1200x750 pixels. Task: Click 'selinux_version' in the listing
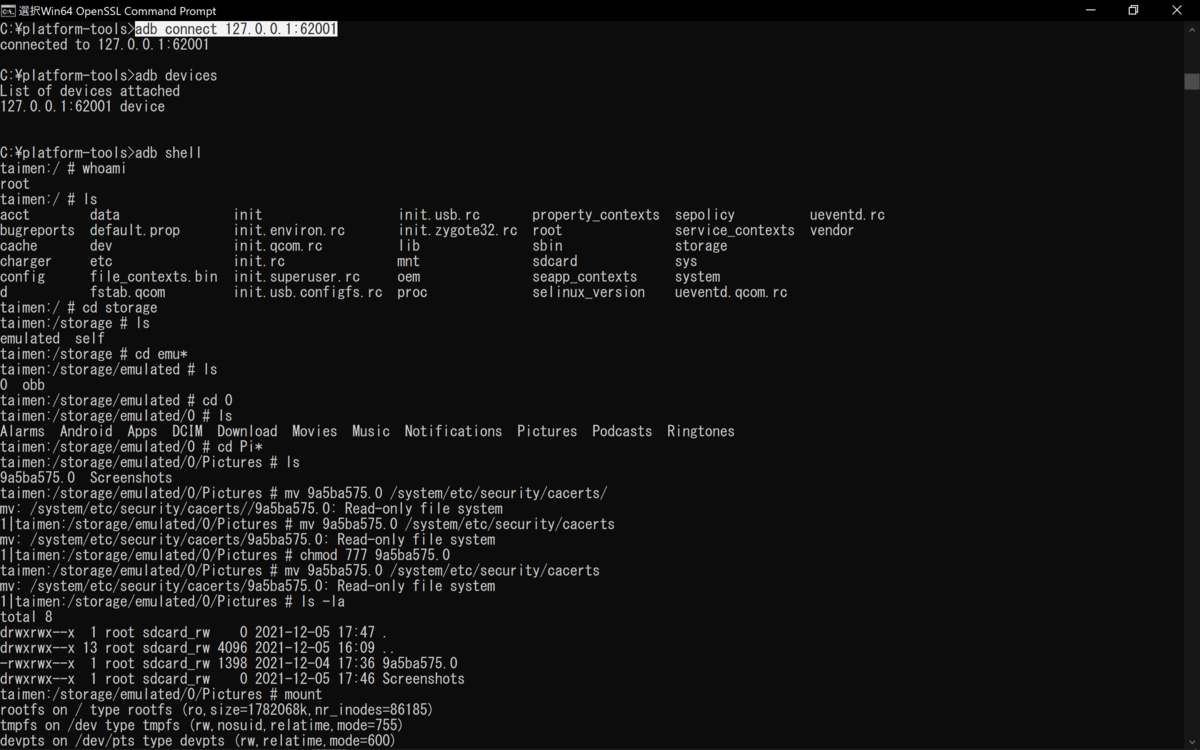pos(589,292)
